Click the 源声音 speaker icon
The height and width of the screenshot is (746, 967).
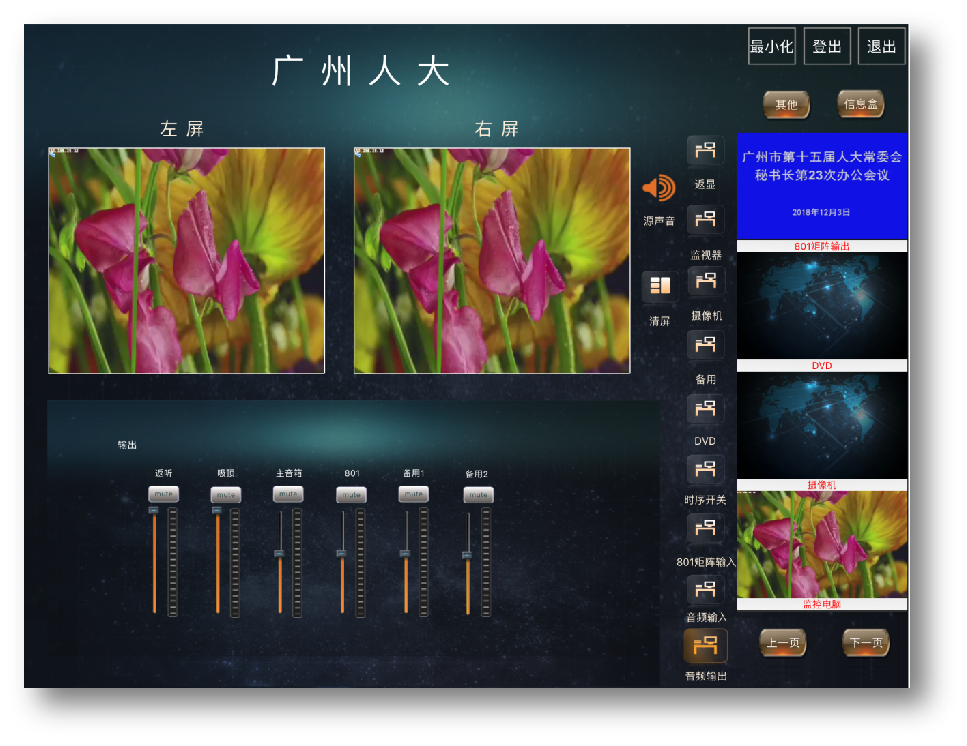658,188
